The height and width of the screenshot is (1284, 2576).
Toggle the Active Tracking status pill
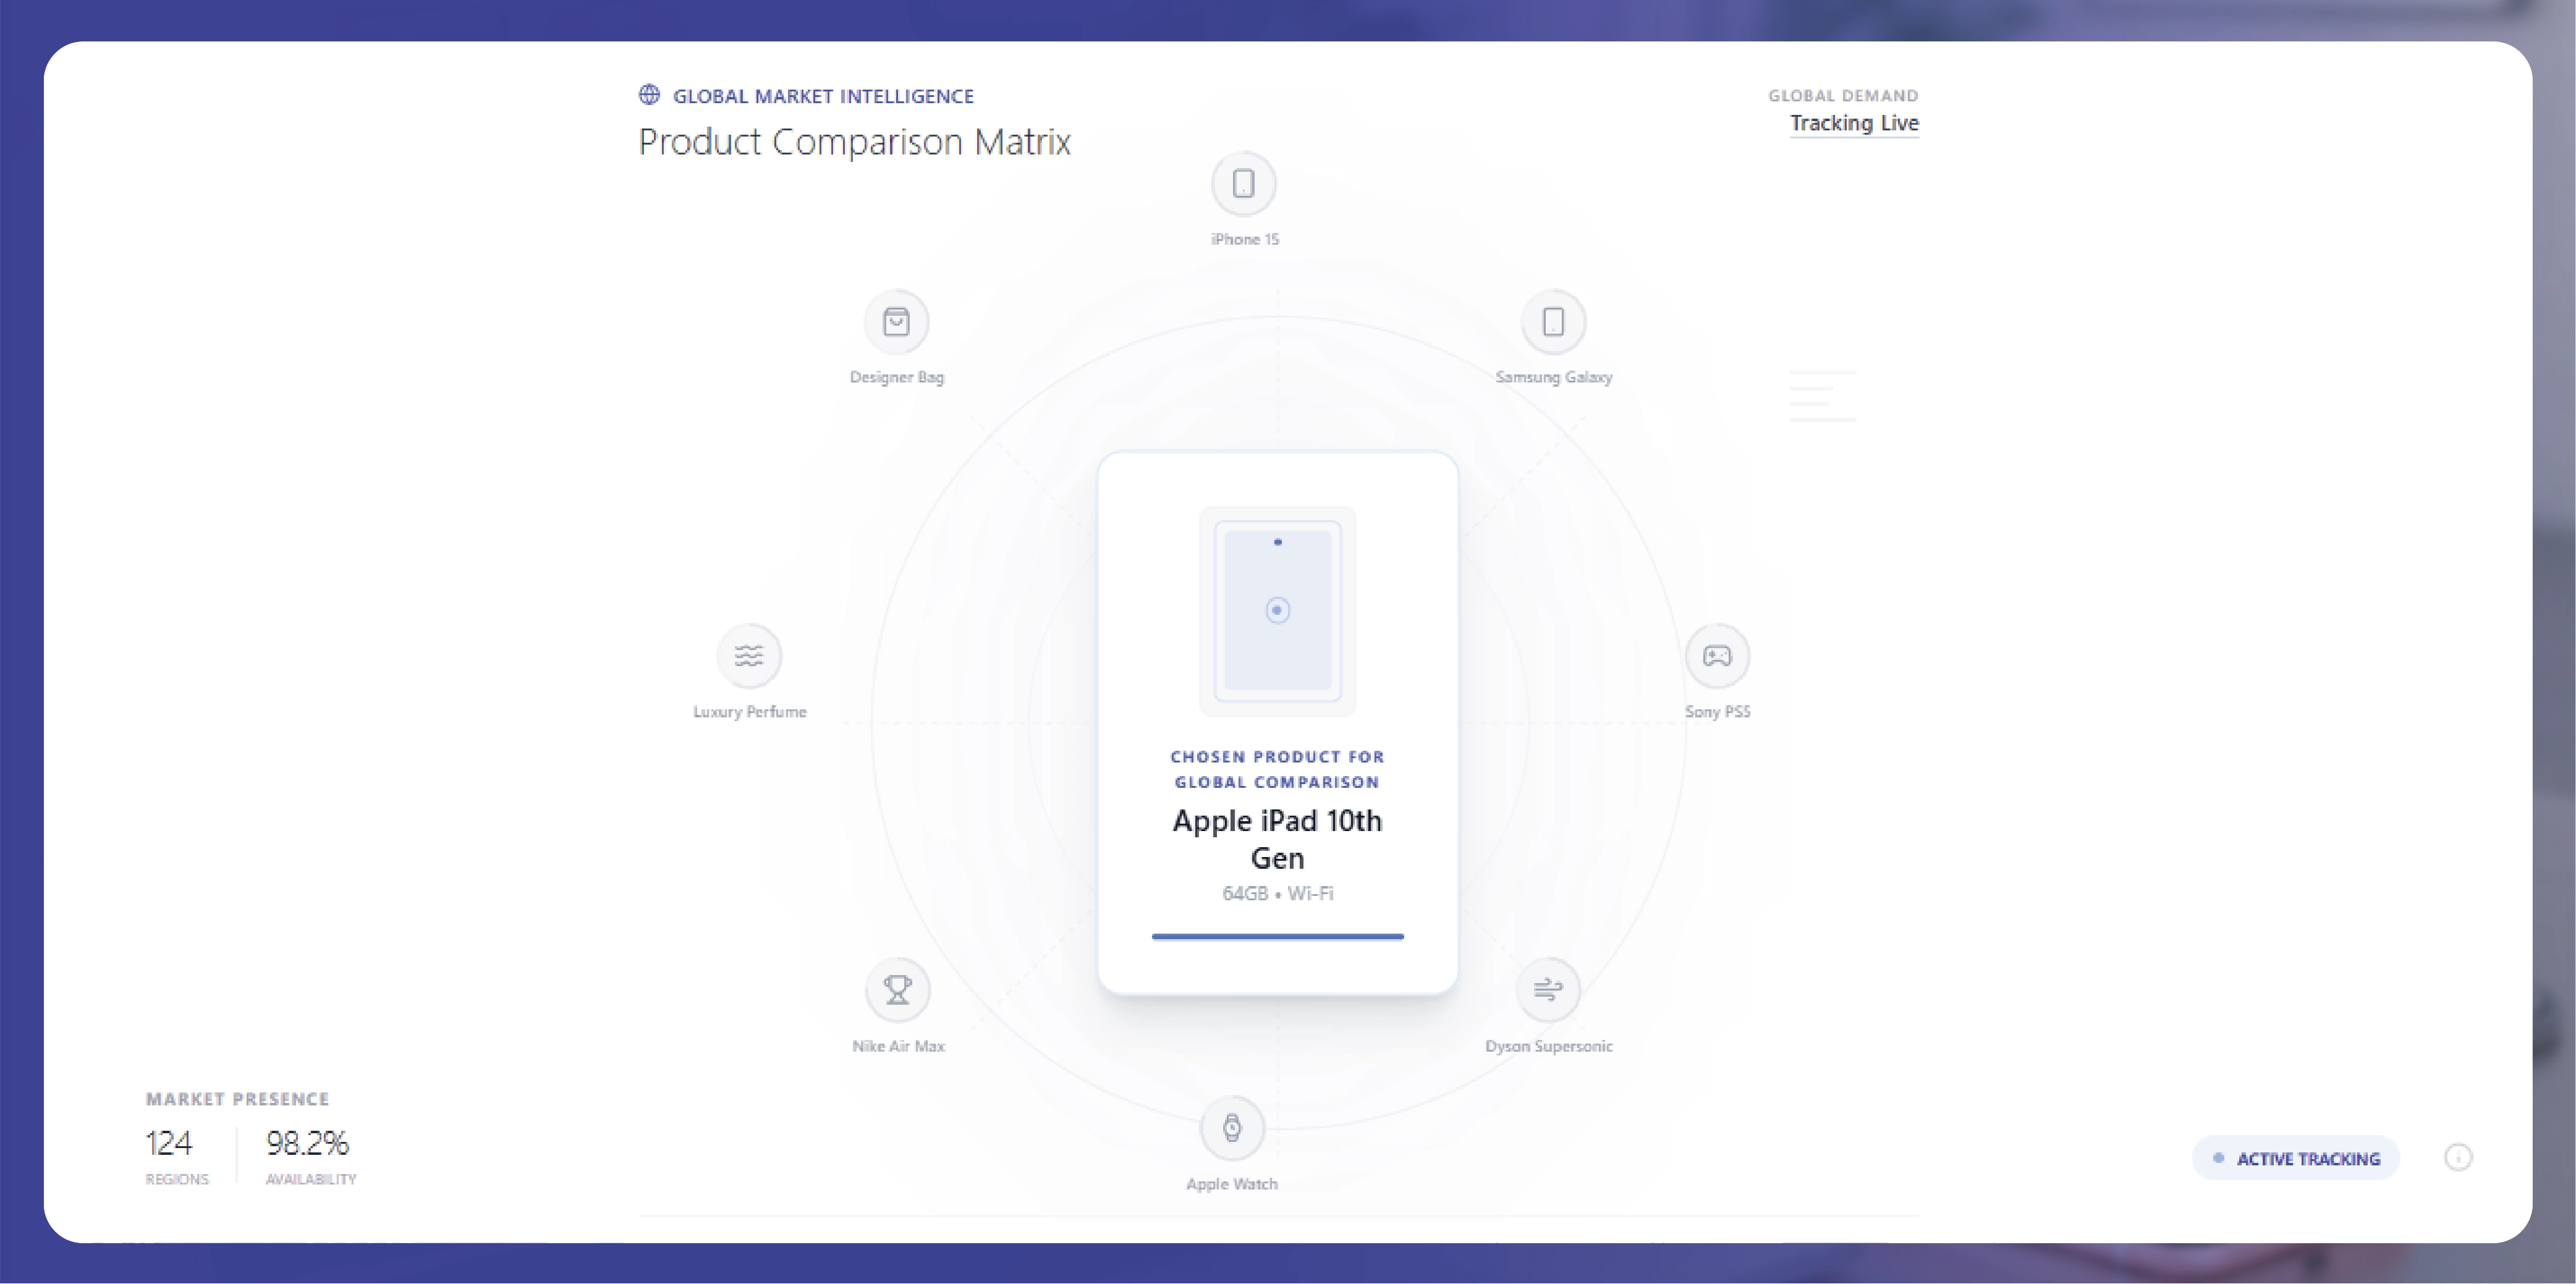[2296, 1158]
